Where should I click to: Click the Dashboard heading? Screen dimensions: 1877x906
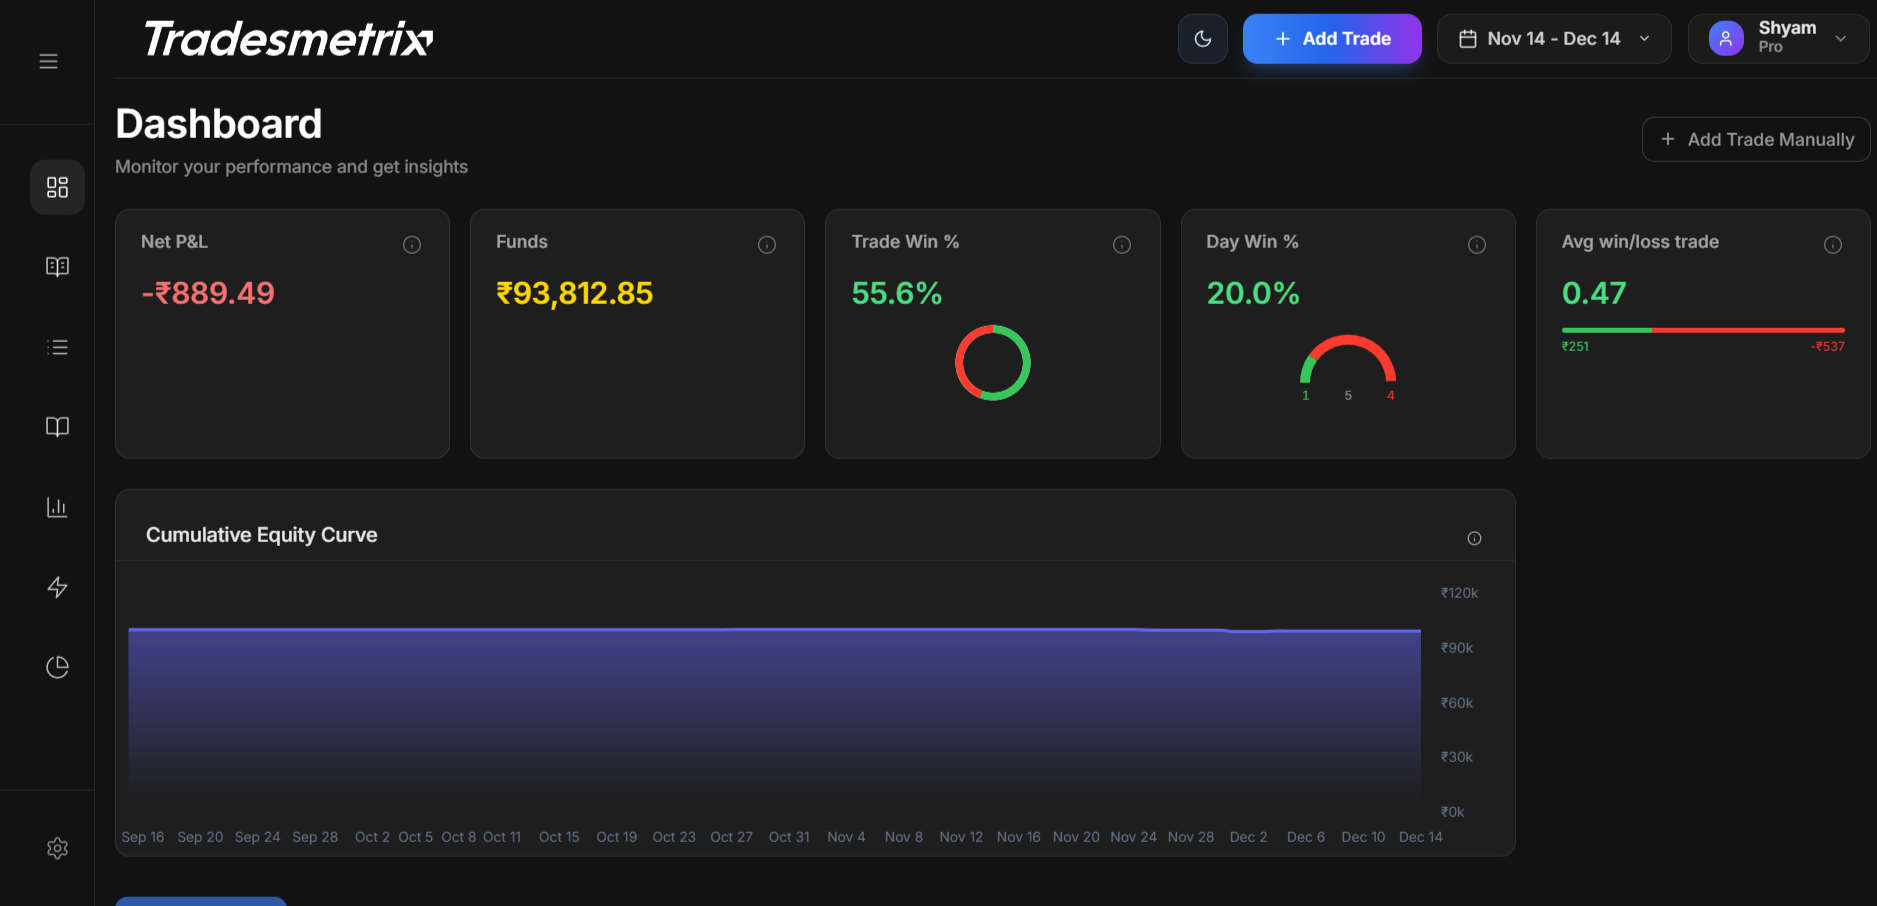(219, 124)
